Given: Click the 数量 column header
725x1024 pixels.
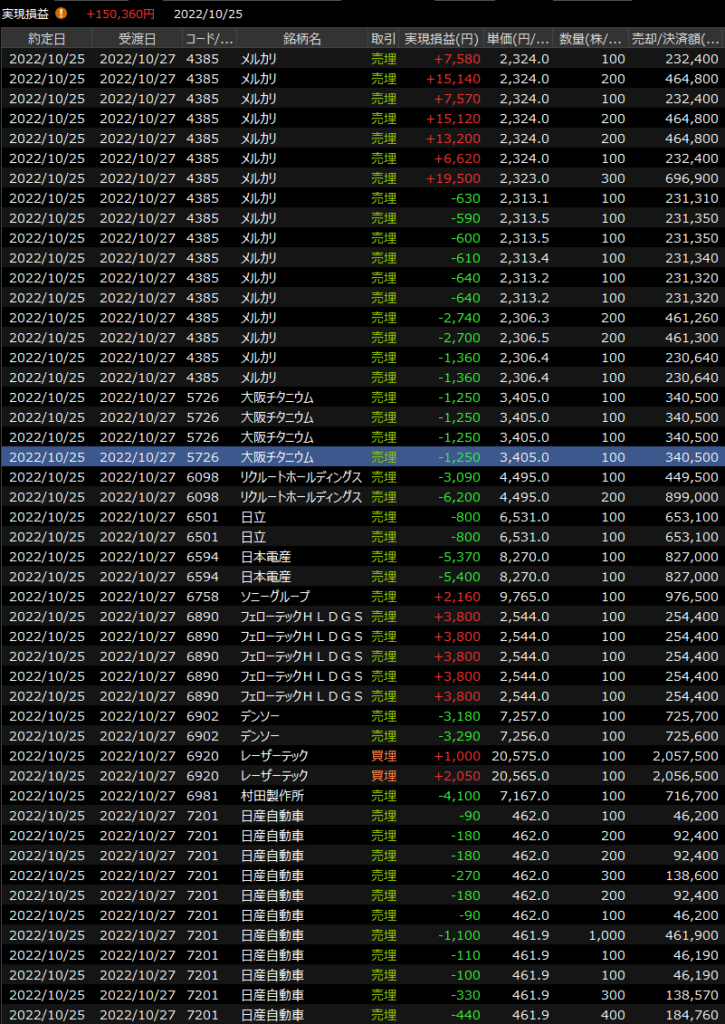Looking at the screenshot, I should (591, 38).
